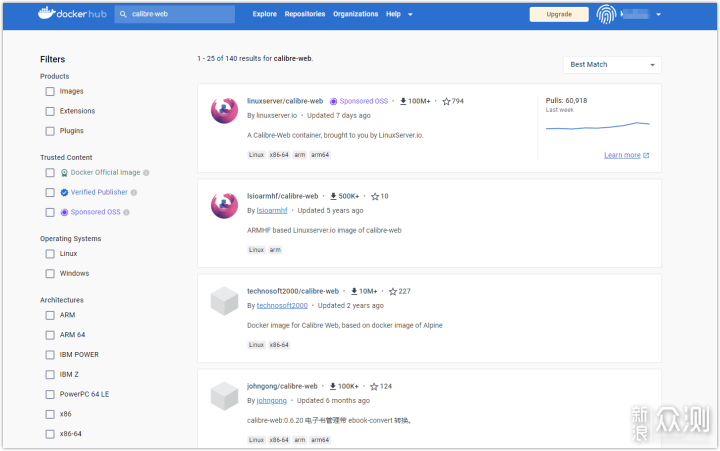720x451 pixels.
Task: Click the Pulls last week trend chart
Action: click(x=598, y=126)
